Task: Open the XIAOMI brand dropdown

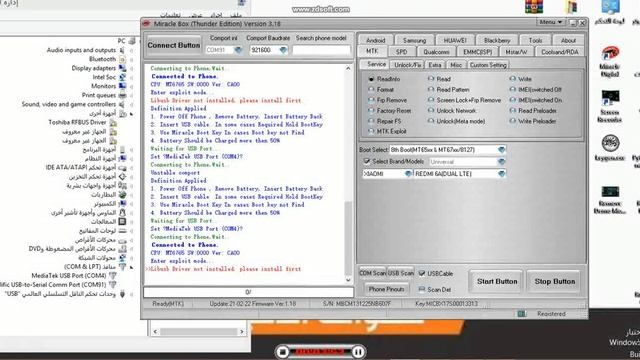Action: point(408,174)
